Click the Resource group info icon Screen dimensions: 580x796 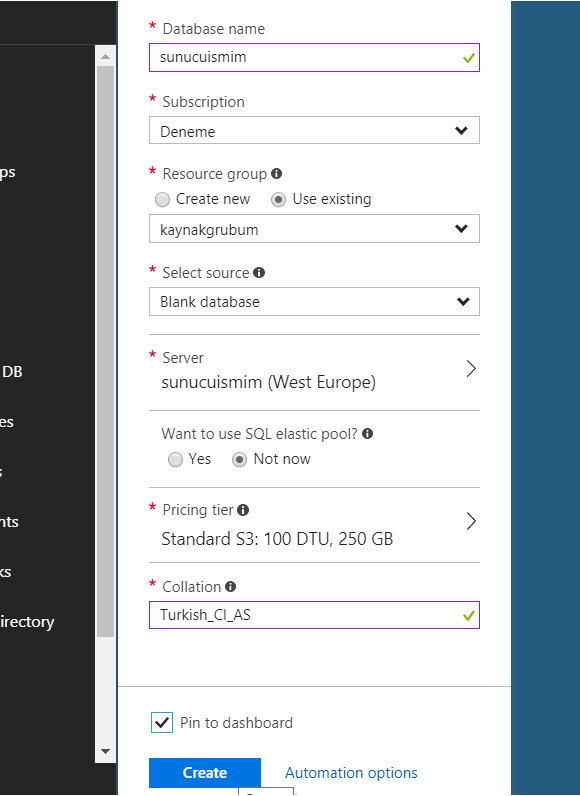277,174
